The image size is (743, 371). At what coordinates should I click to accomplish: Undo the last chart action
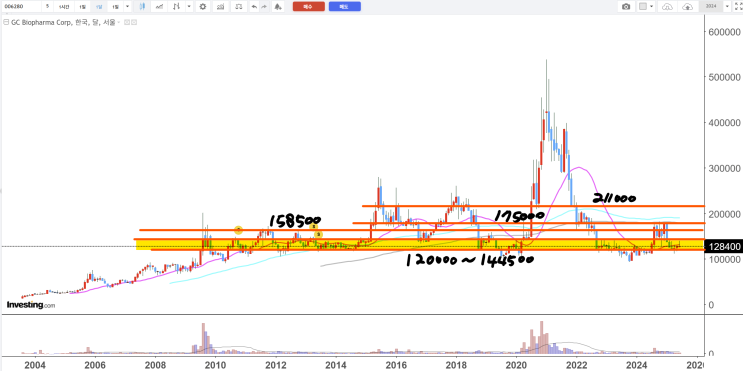pyautogui.click(x=254, y=7)
